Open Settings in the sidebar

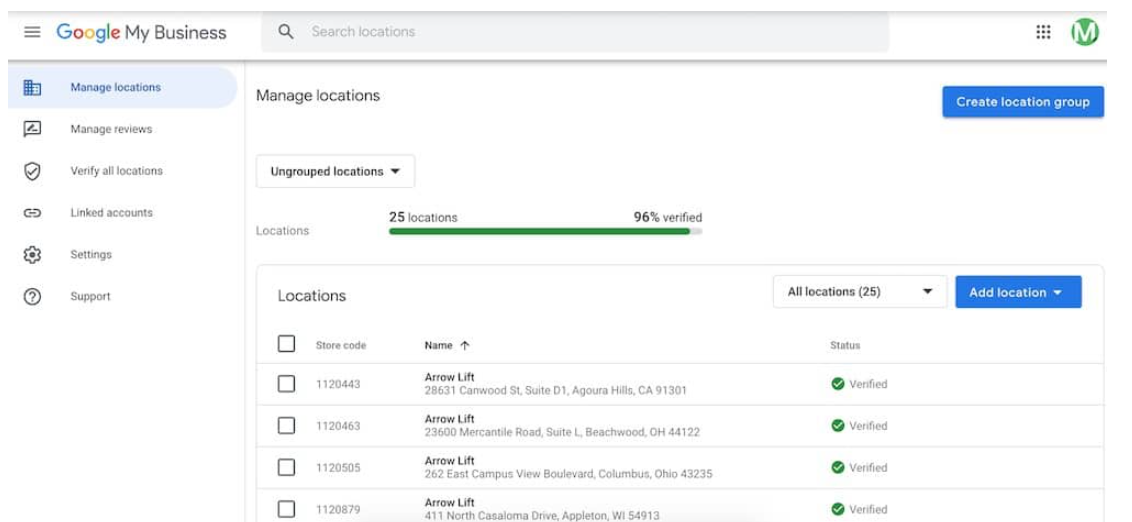(x=91, y=255)
